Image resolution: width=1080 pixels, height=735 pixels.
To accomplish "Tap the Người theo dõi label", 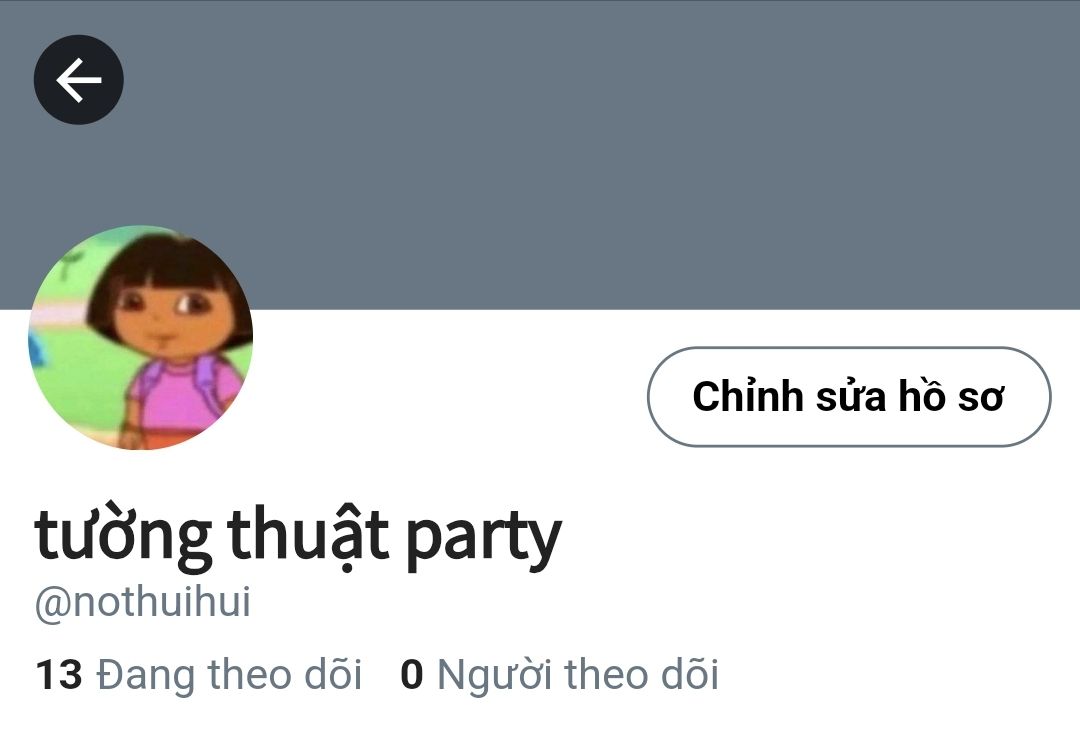I will 578,675.
